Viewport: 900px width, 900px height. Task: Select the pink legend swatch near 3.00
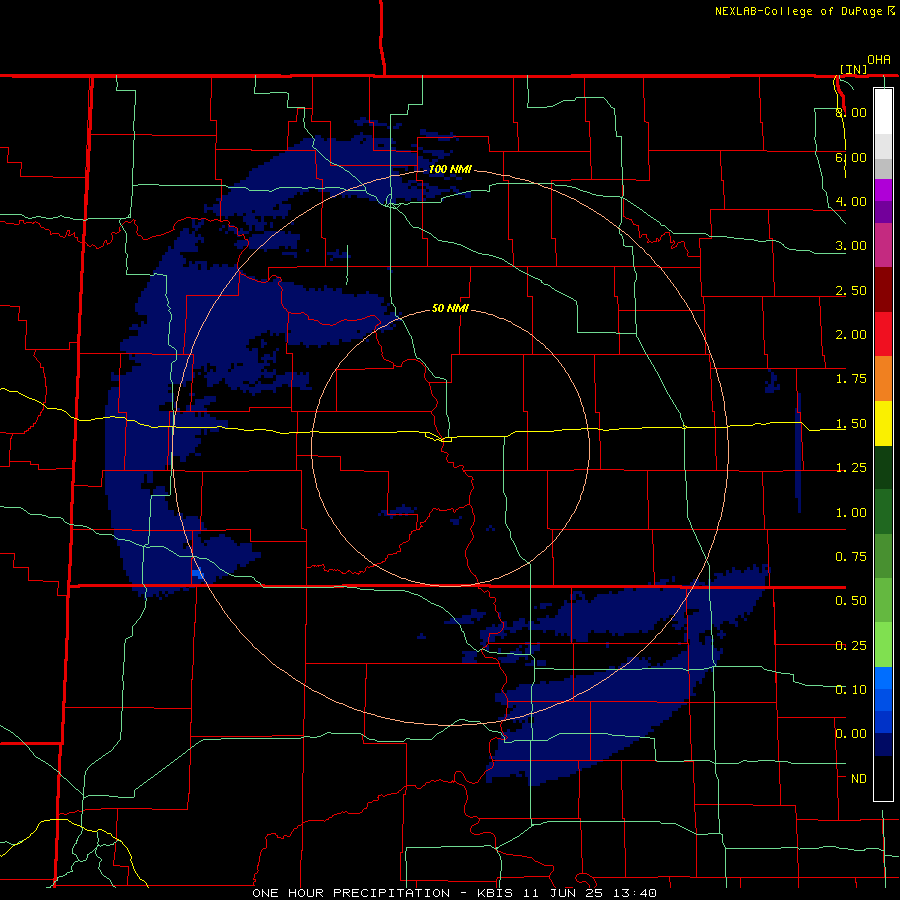coord(883,245)
